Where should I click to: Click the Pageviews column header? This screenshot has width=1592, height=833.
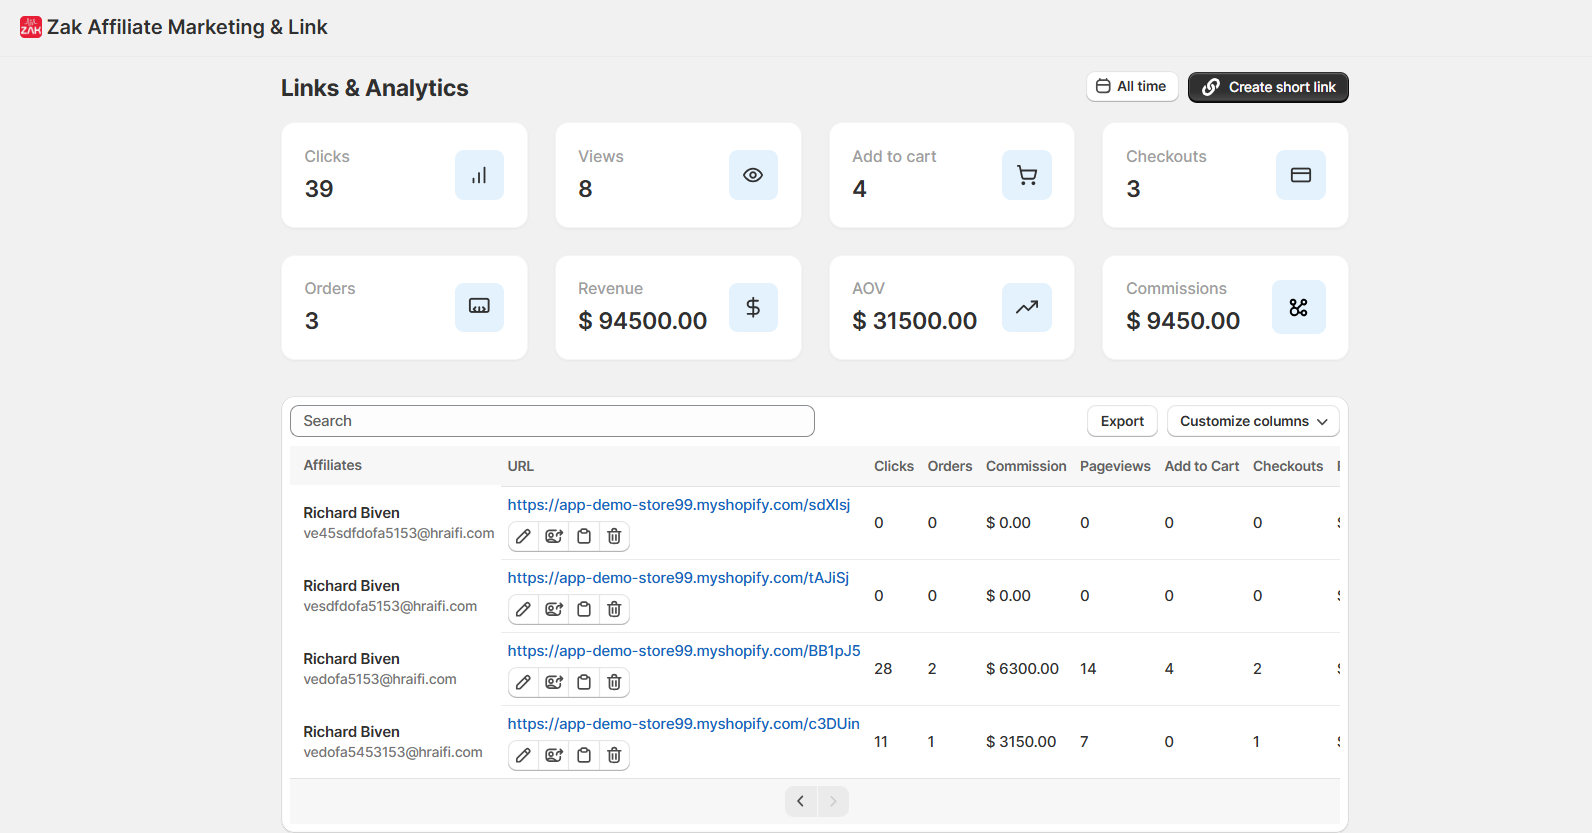1115,466
